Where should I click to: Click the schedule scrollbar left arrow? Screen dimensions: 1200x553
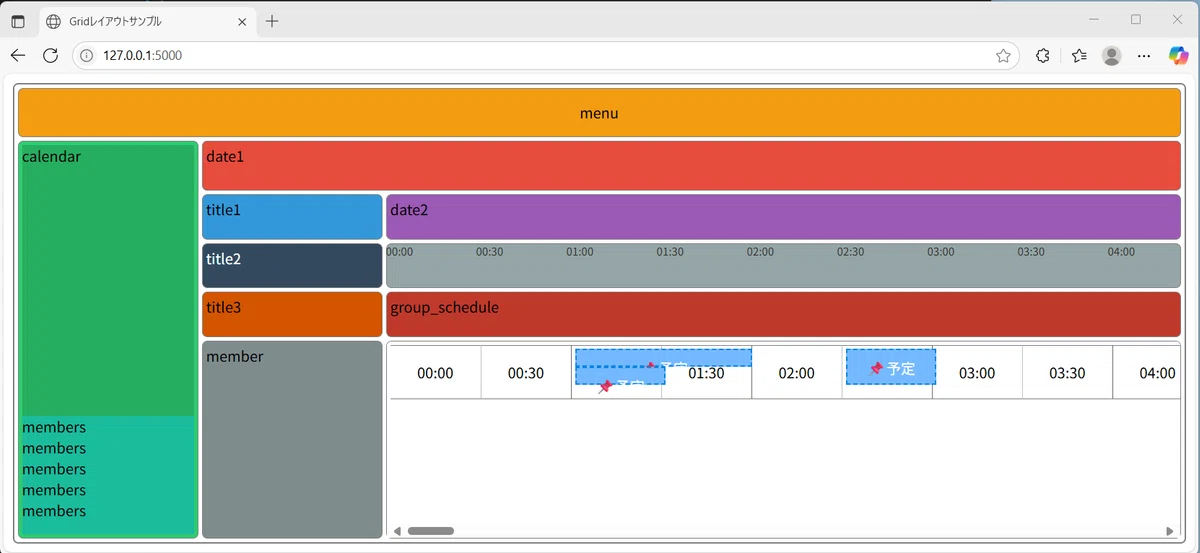397,531
